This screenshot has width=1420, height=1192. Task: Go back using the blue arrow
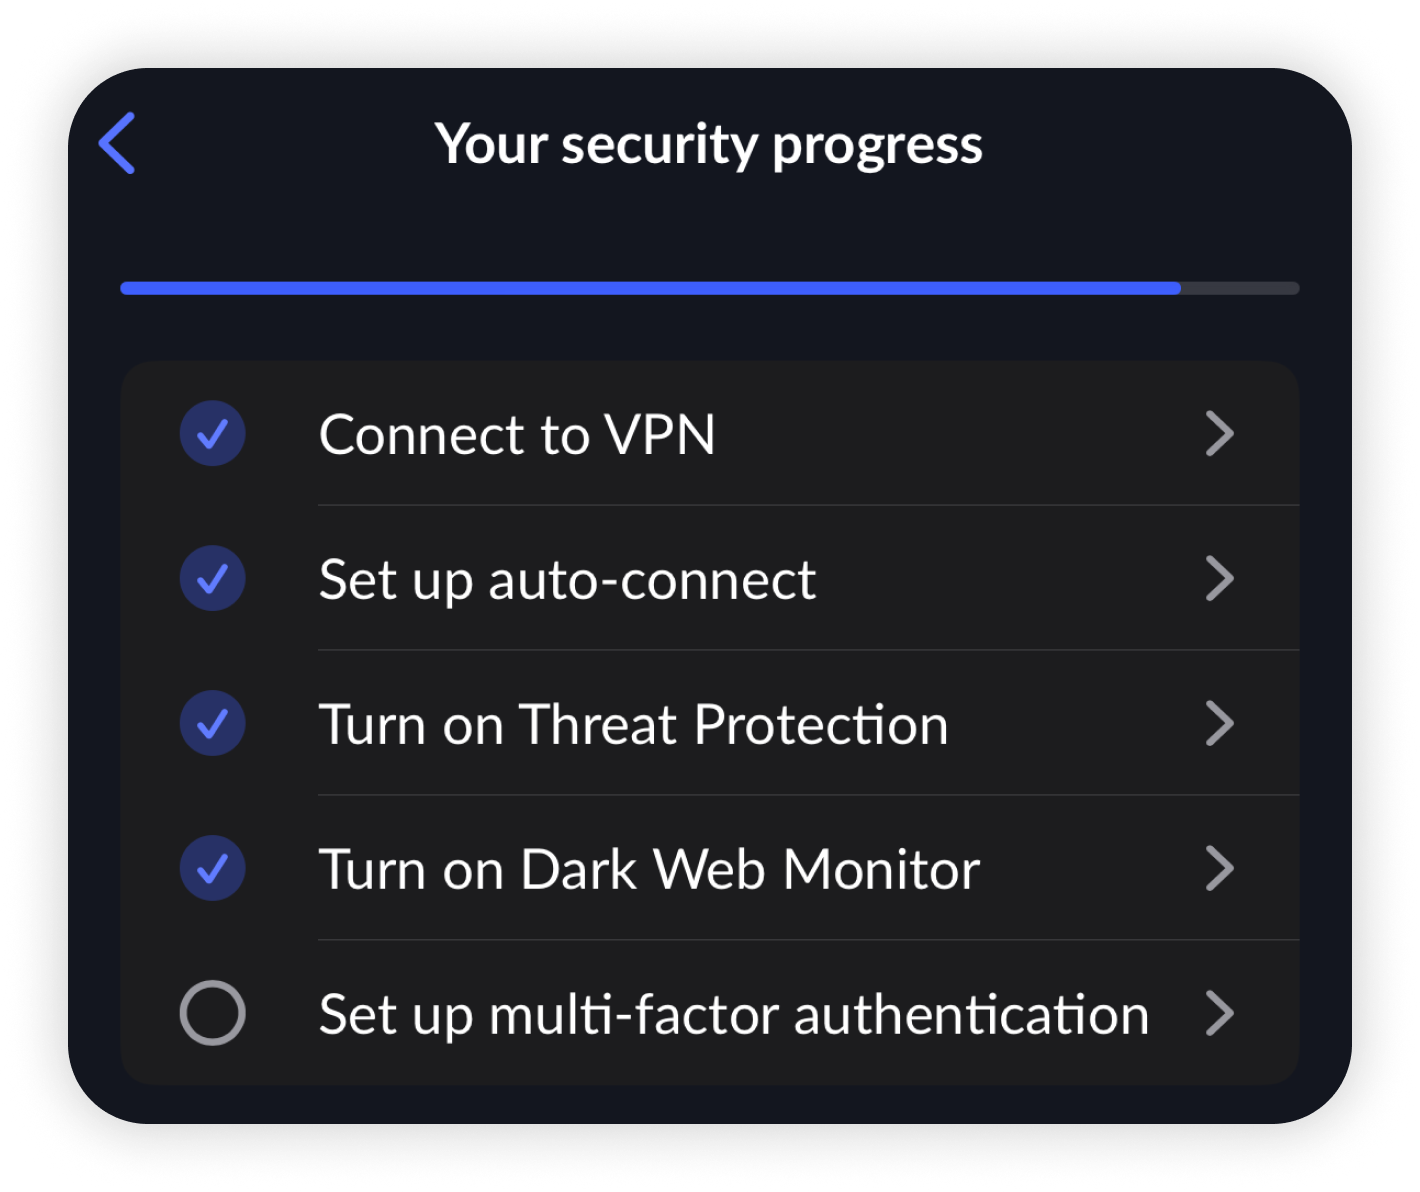[x=117, y=144]
